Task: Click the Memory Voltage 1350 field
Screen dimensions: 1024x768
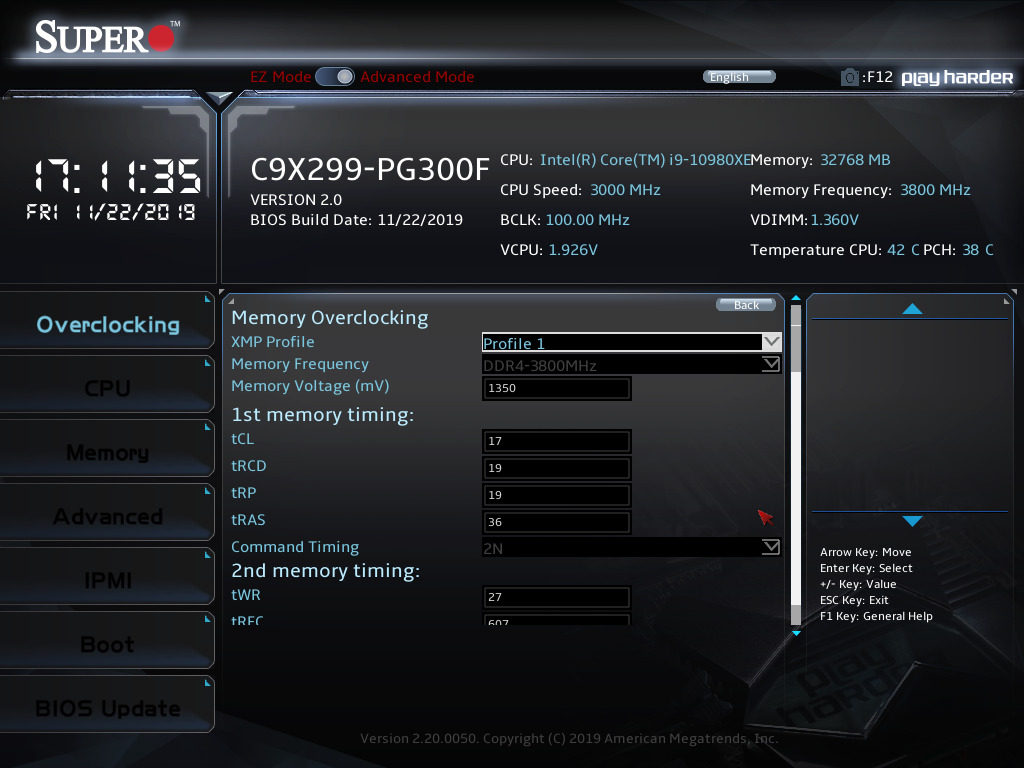Action: click(556, 388)
